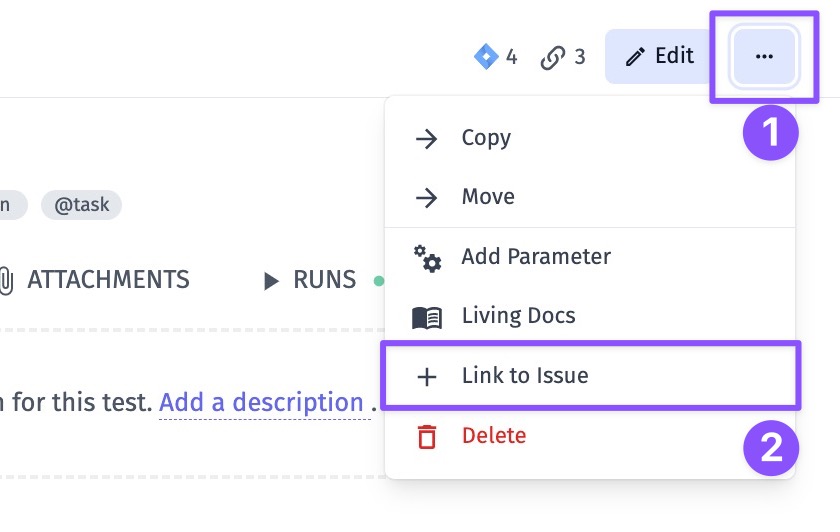The image size is (840, 532).
Task: Switch to the ATTACHMENTS tab
Action: [x=108, y=280]
